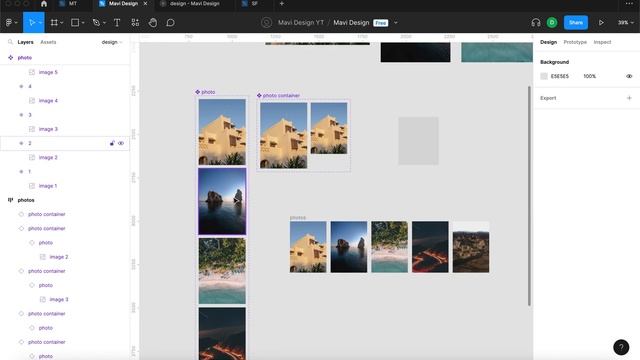Click the Background color swatch
640x360 pixels.
[544, 76]
